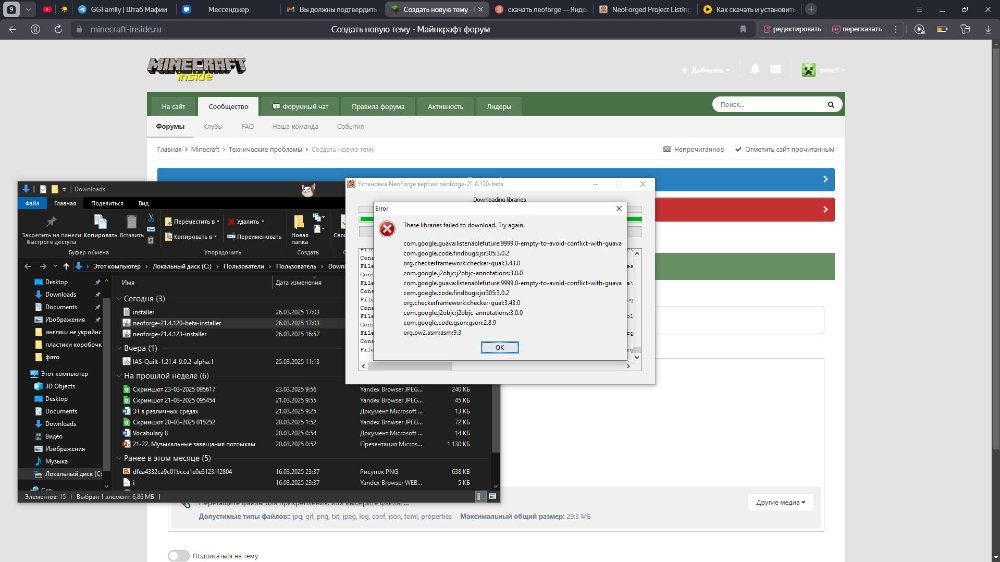
Task: Click the Paste icon in Explorer ribbon
Action: click(x=131, y=226)
